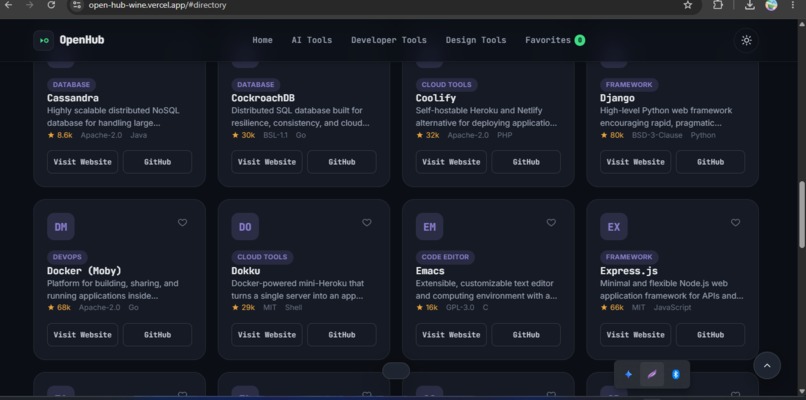The width and height of the screenshot is (806, 400).
Task: Favorite the Docker (Moby) card heart
Action: (x=182, y=223)
